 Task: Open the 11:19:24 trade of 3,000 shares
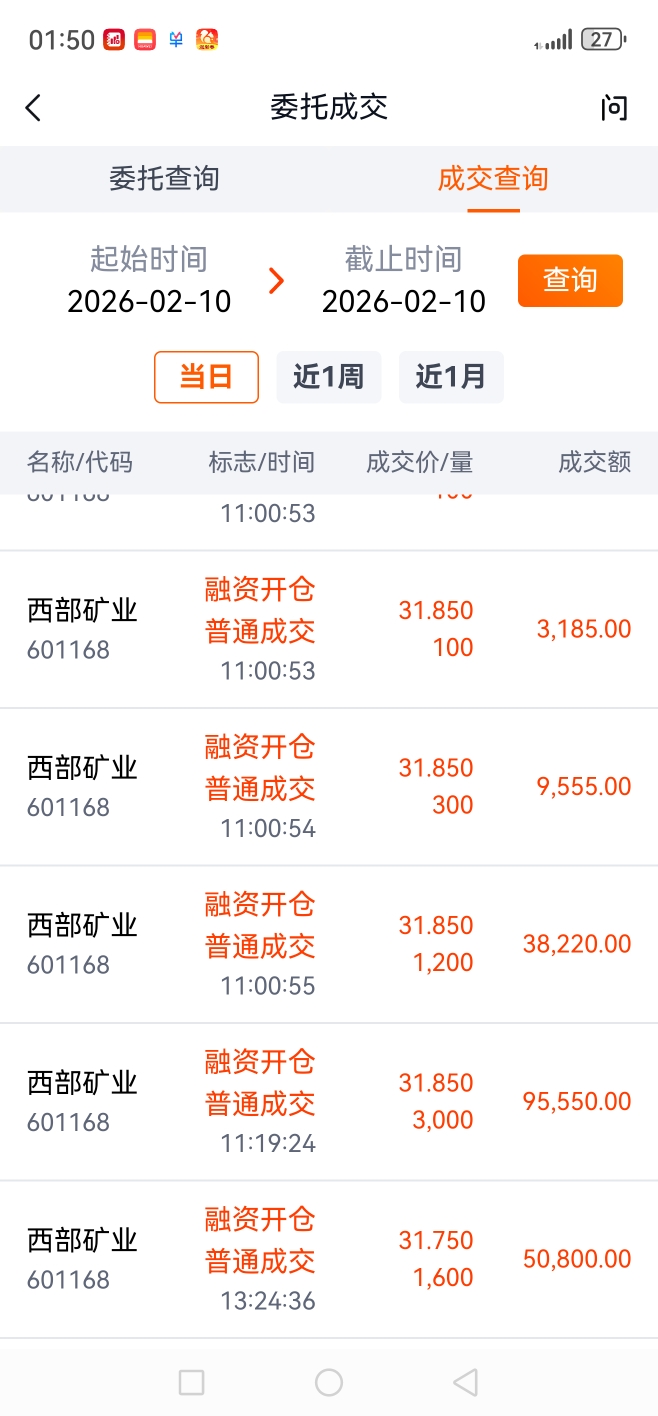click(x=329, y=1101)
